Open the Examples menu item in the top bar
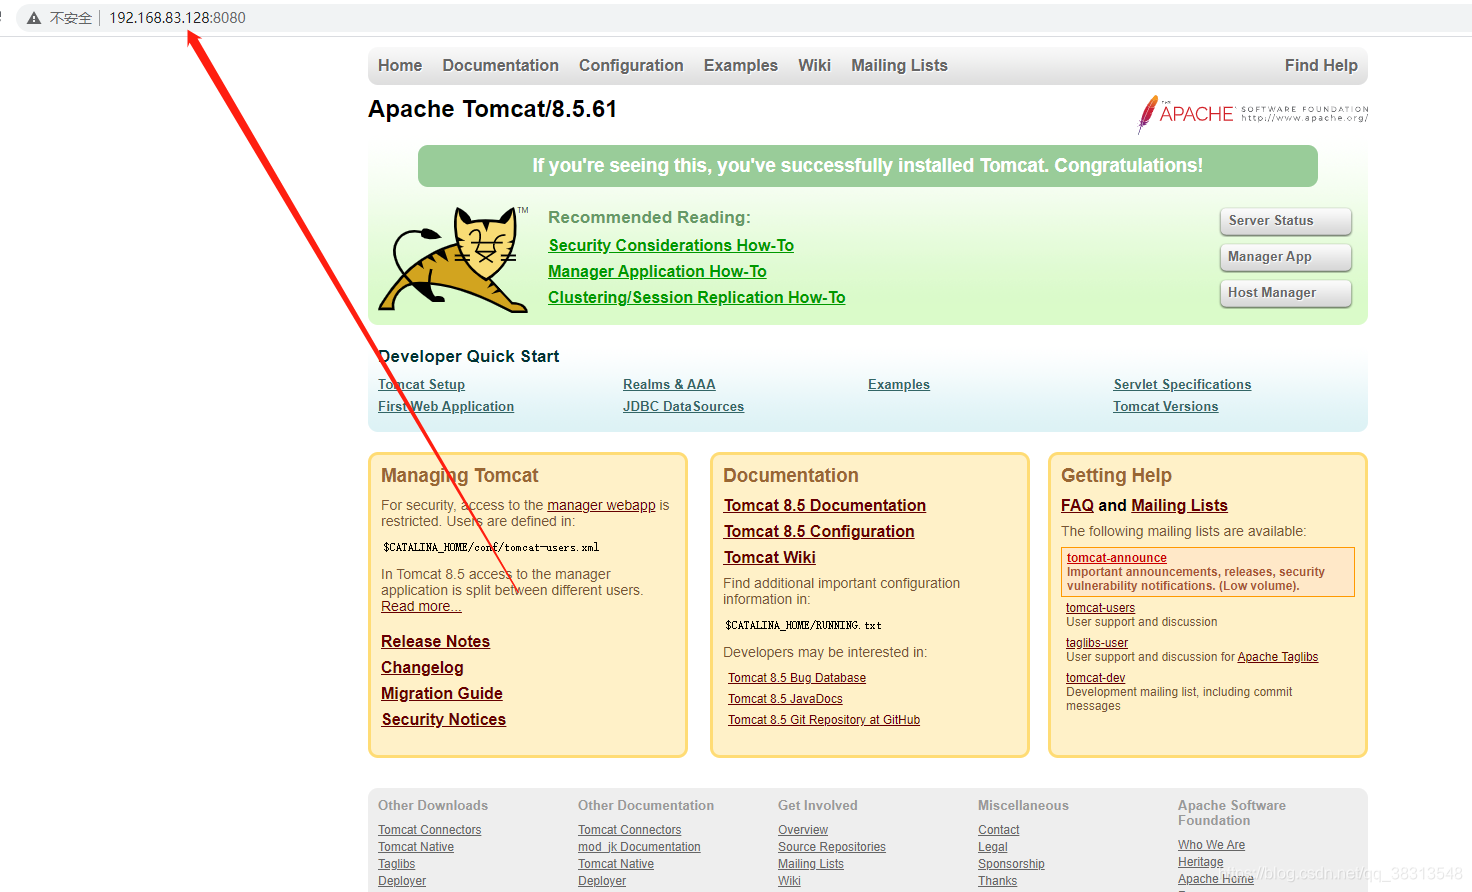This screenshot has height=892, width=1472. [x=740, y=66]
